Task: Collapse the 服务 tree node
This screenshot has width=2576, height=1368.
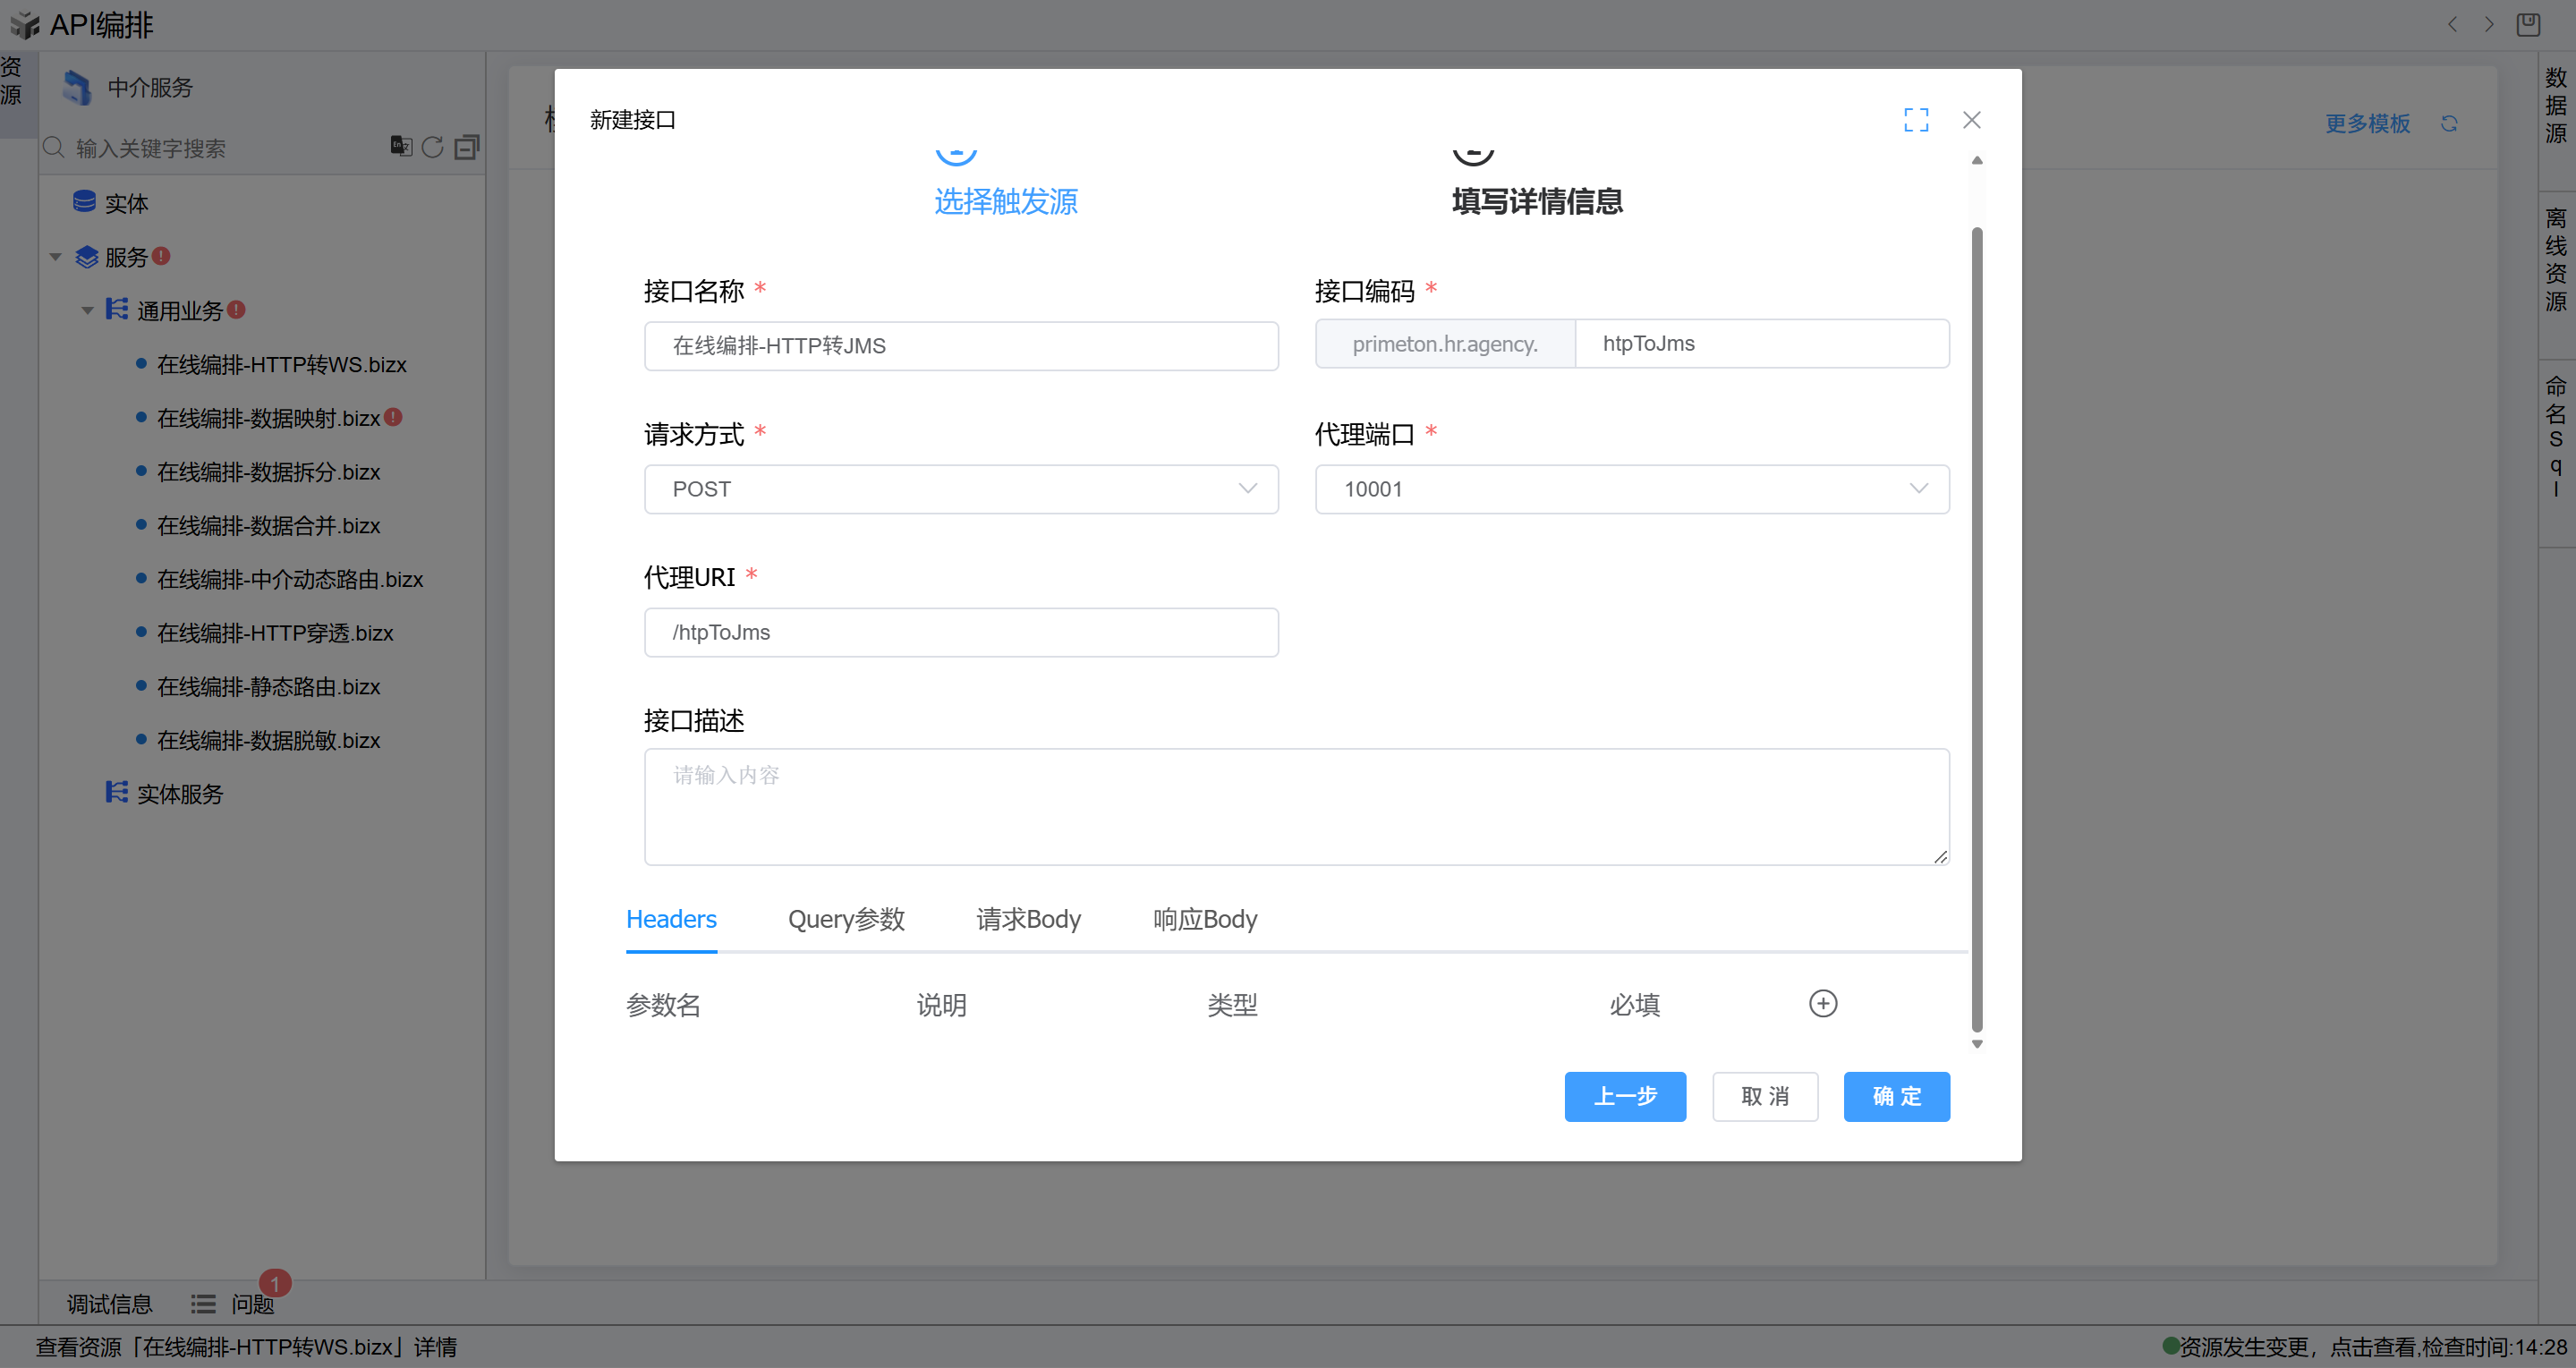Action: [x=56, y=257]
